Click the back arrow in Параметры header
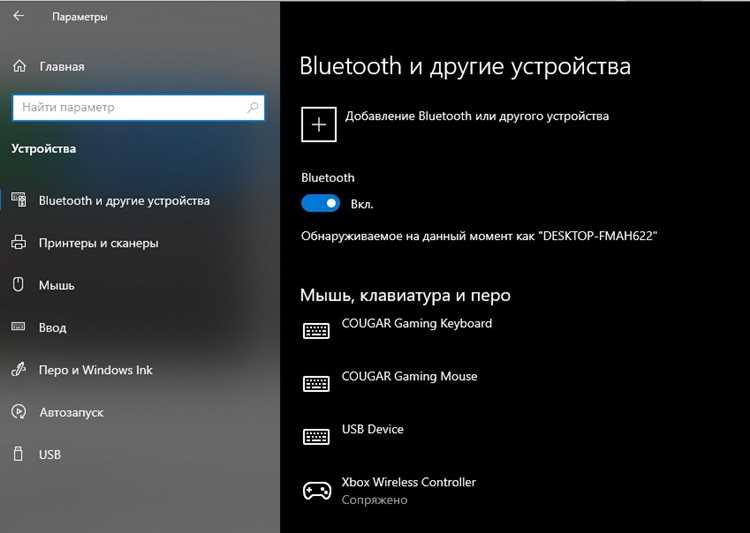 (19, 17)
